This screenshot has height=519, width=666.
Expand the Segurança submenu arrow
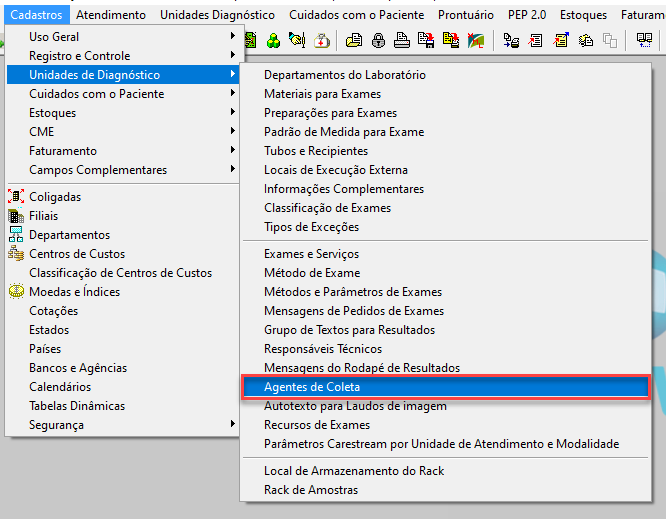pos(232,424)
